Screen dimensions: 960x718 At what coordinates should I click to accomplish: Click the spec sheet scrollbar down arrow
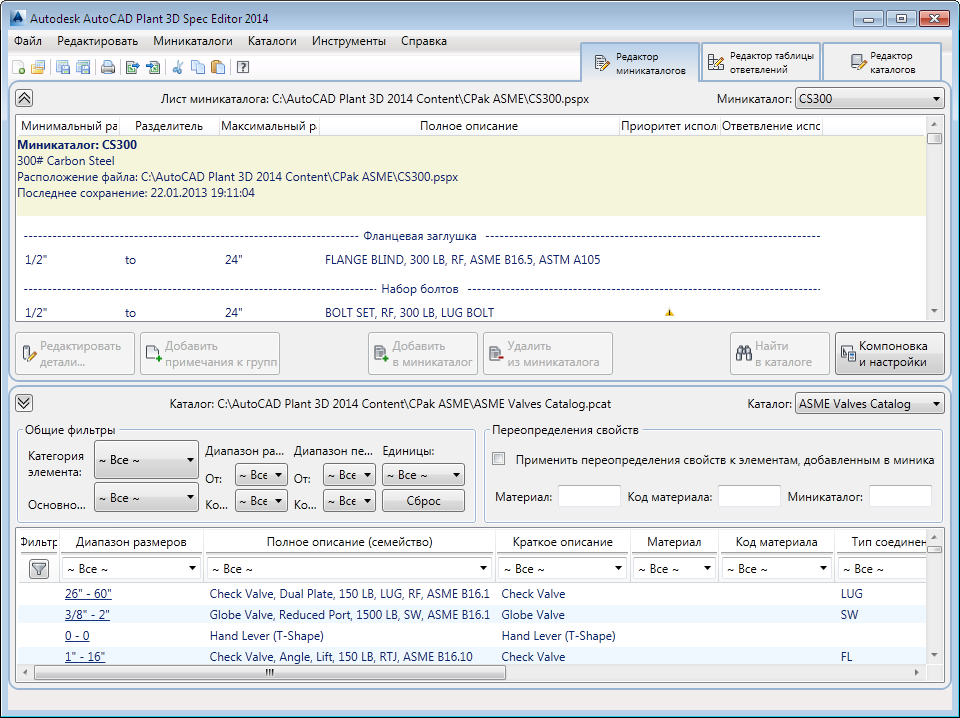[934, 312]
